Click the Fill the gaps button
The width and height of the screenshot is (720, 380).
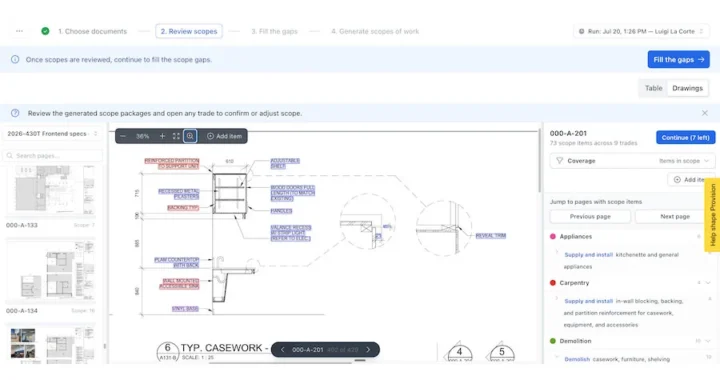point(678,60)
